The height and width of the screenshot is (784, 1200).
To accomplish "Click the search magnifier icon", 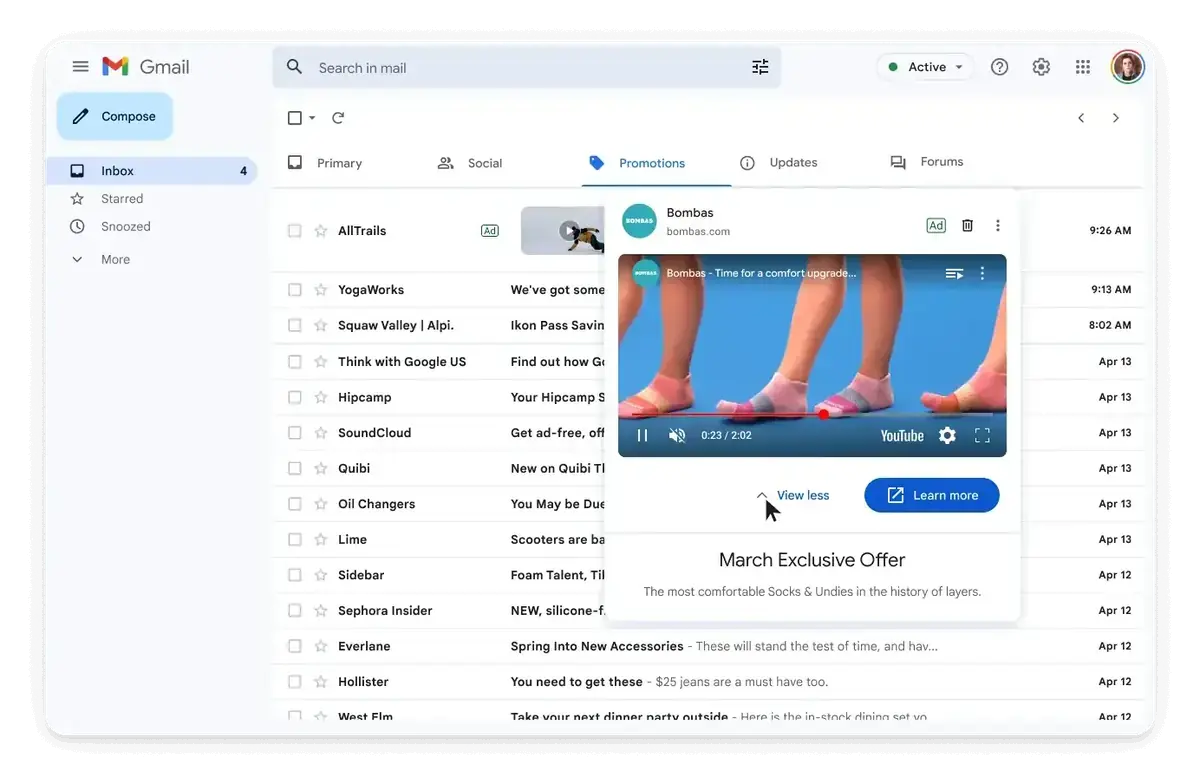I will click(294, 67).
